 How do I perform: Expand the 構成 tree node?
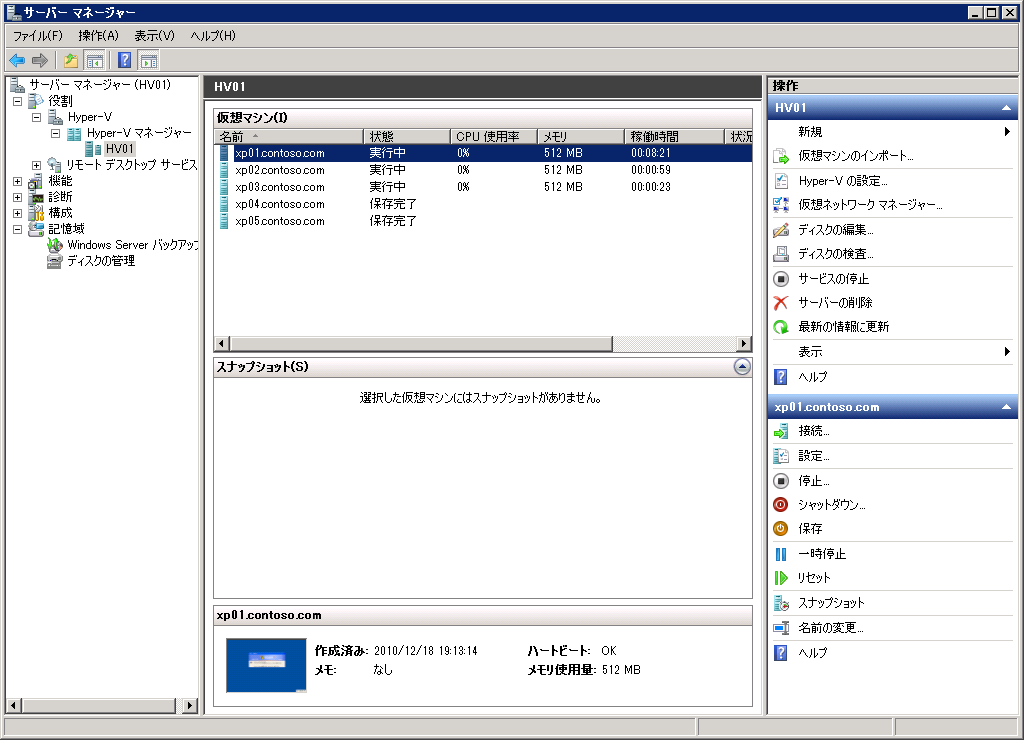[18, 214]
